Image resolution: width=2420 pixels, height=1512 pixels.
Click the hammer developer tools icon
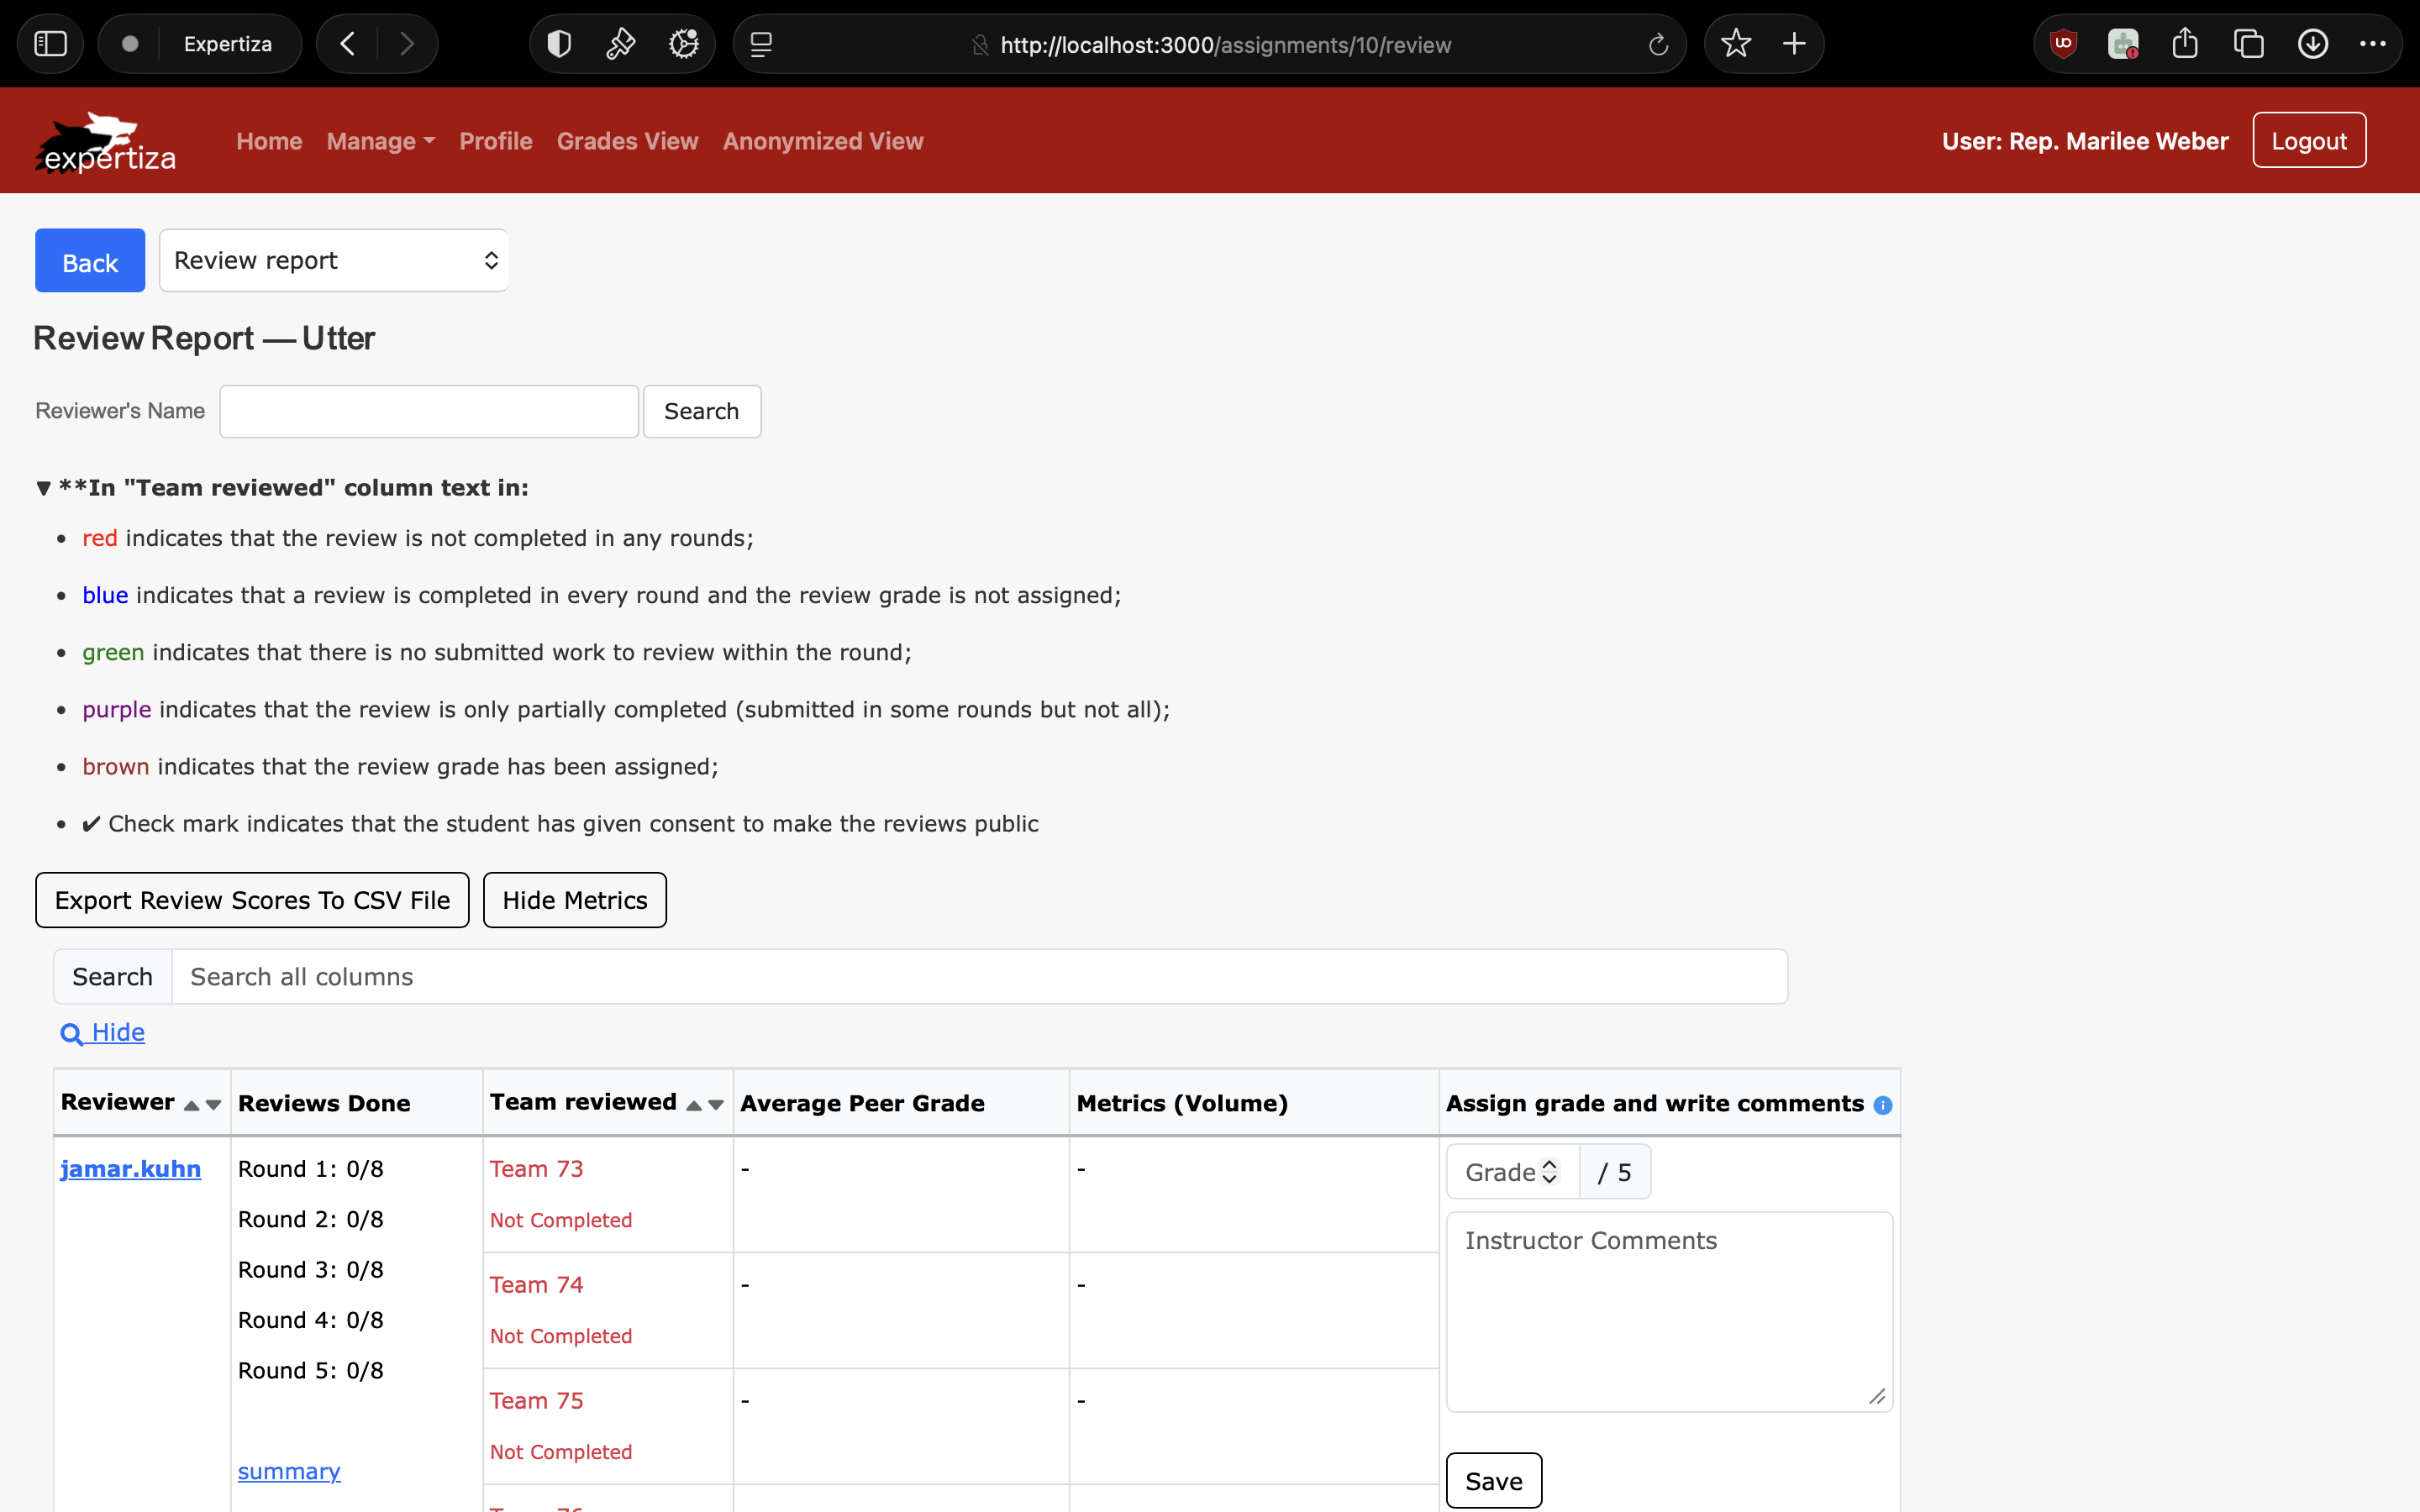[621, 44]
